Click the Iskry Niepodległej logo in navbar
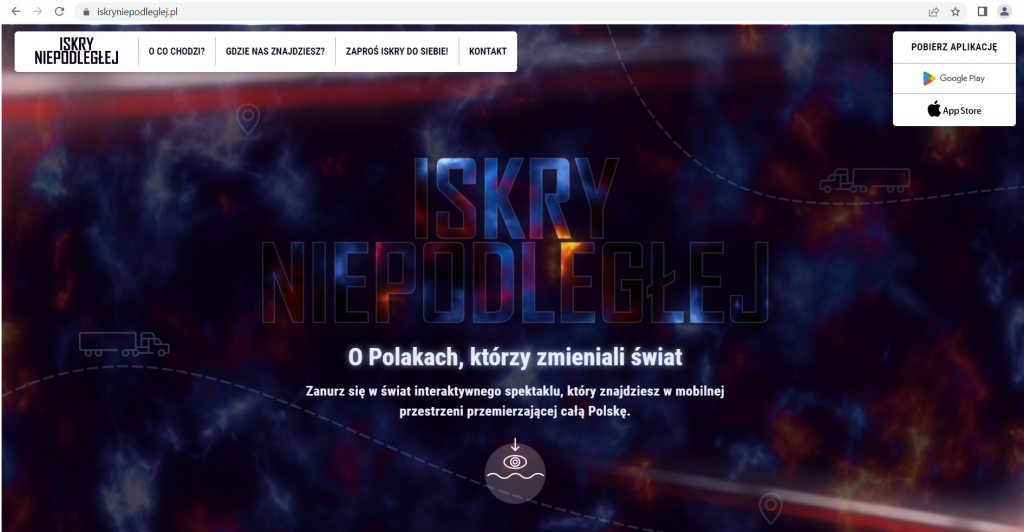This screenshot has width=1024, height=532. pos(76,52)
